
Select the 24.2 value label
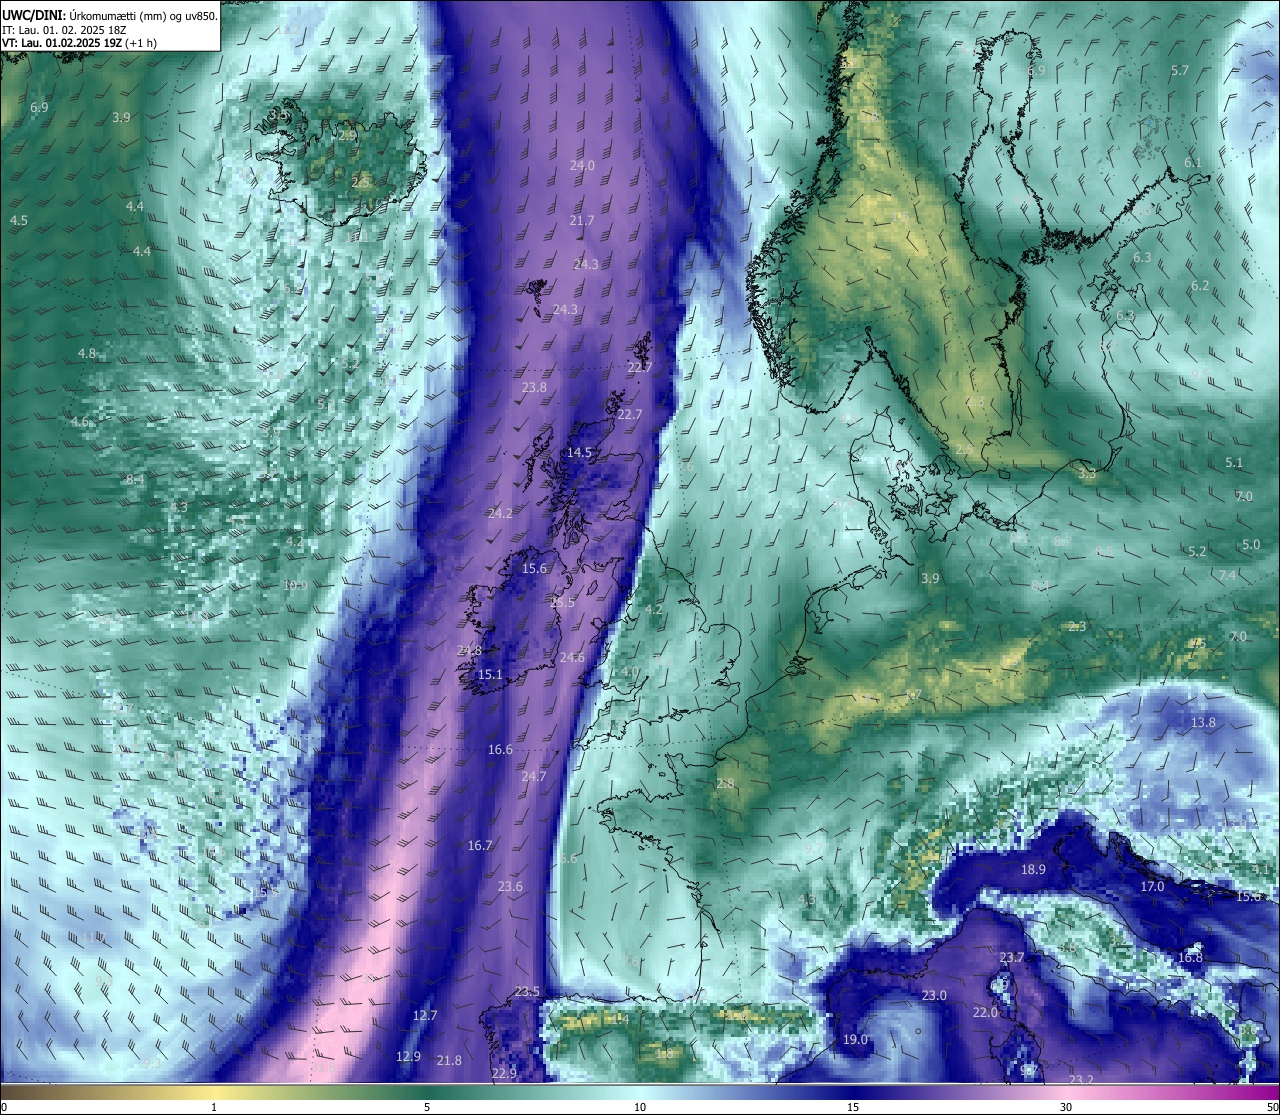coord(500,513)
